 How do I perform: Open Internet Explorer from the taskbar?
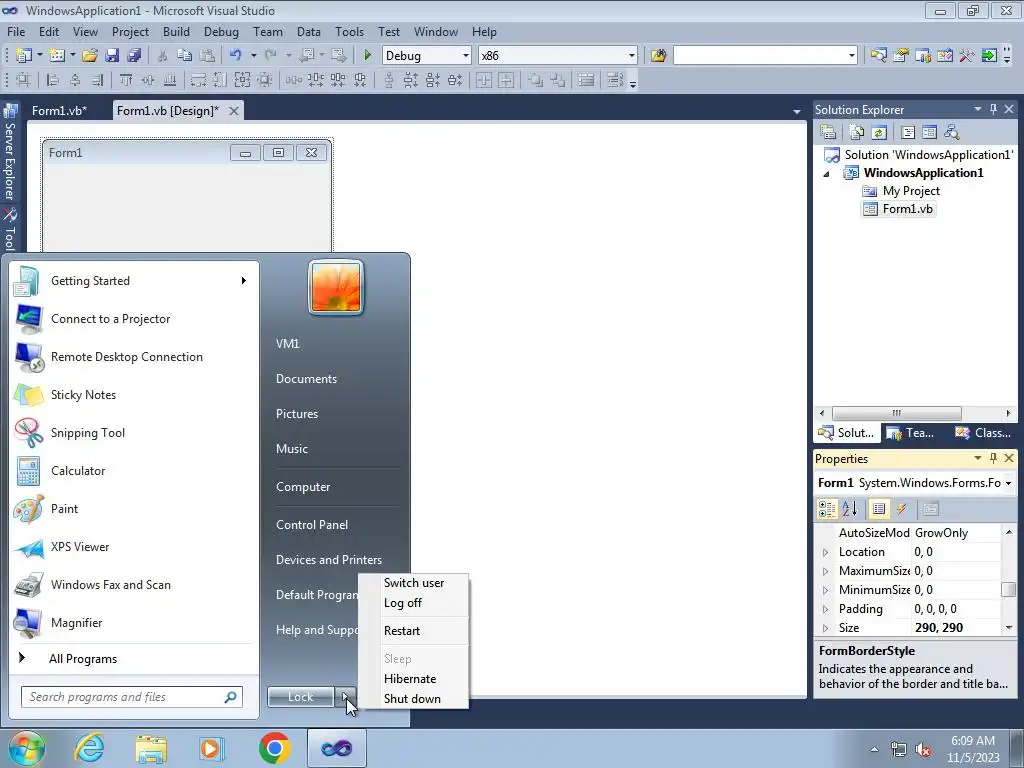(x=90, y=748)
